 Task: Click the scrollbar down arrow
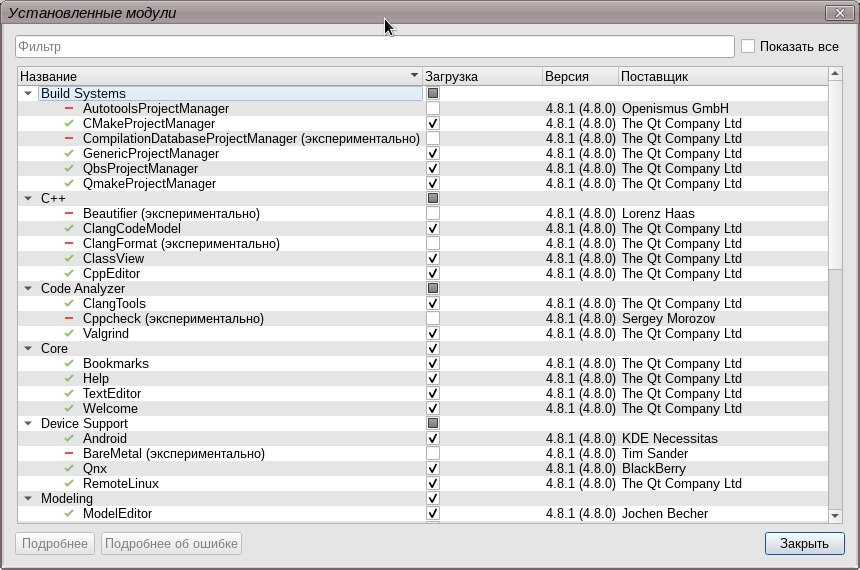point(835,516)
